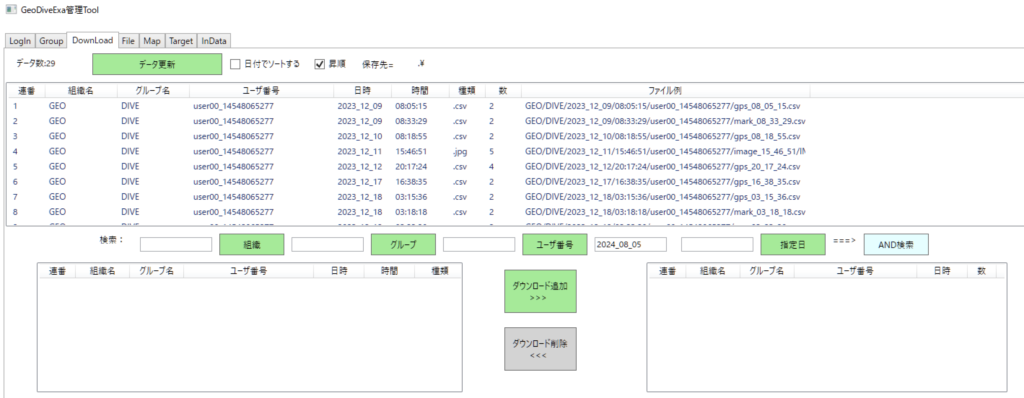Click the GeoDiveExa app icon in title bar
Screen dimensions: 1024x398
10,10
